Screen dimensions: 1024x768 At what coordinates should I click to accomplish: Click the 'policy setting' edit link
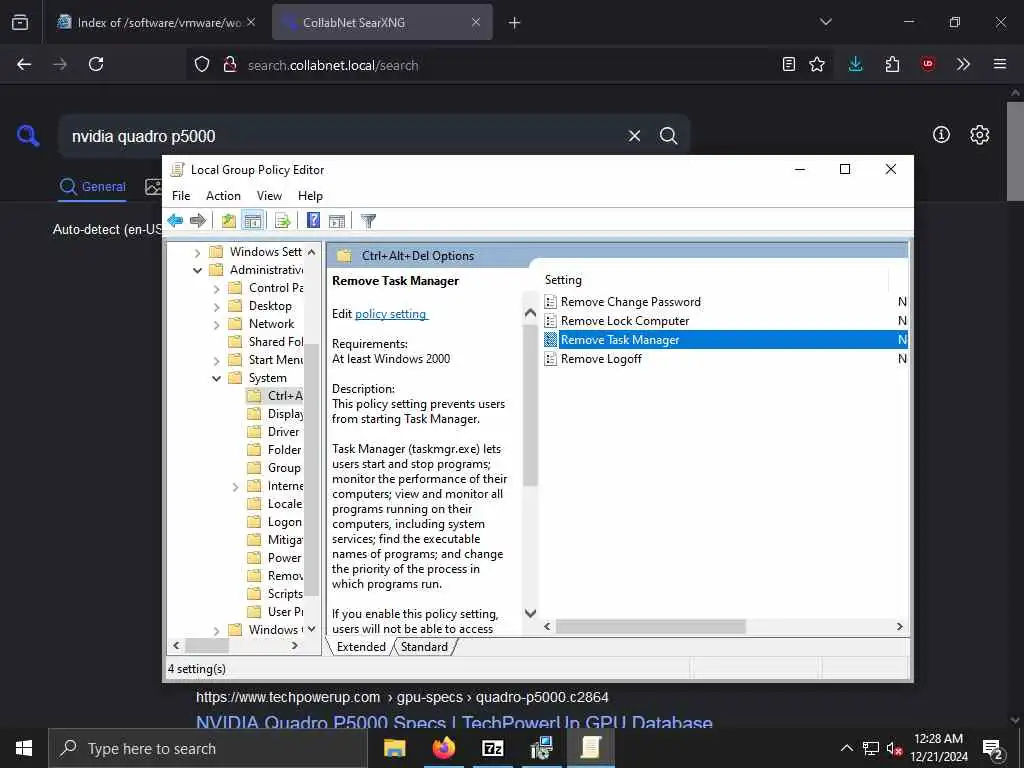pos(391,314)
